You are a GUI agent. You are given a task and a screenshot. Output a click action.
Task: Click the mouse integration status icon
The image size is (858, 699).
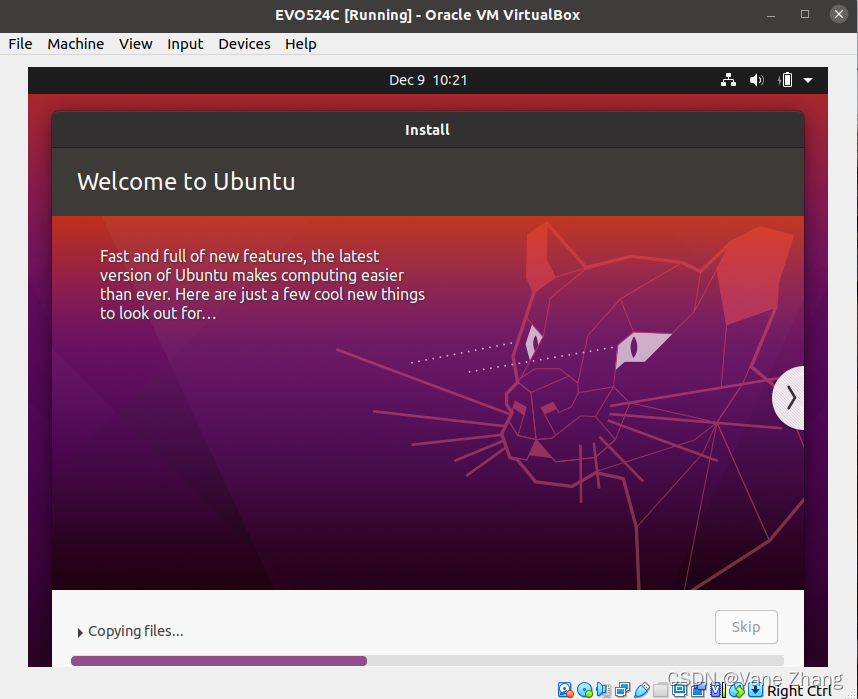737,690
